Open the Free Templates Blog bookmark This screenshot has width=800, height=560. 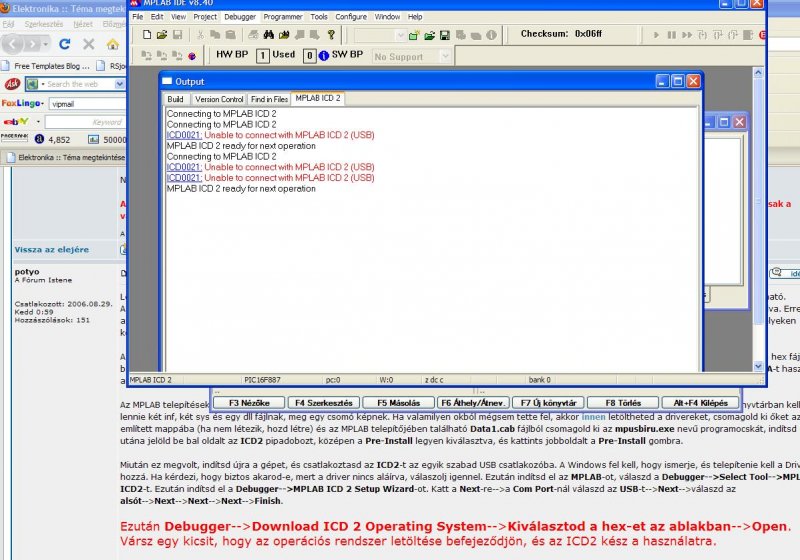pyautogui.click(x=46, y=66)
